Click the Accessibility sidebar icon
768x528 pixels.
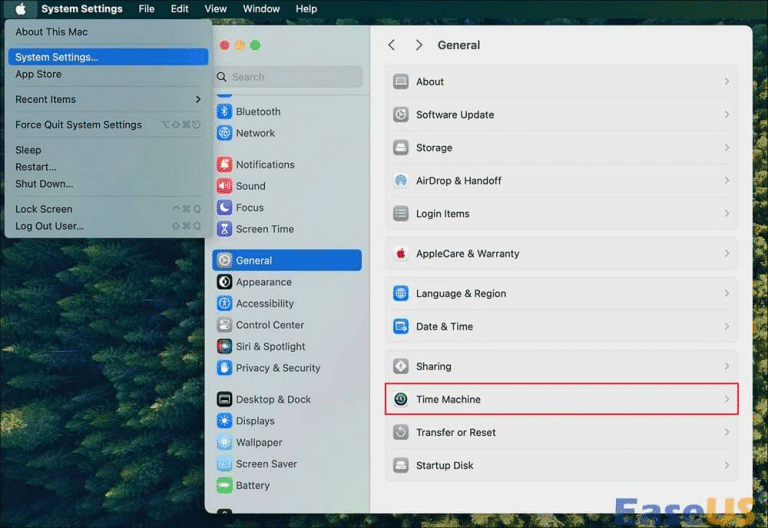point(224,304)
